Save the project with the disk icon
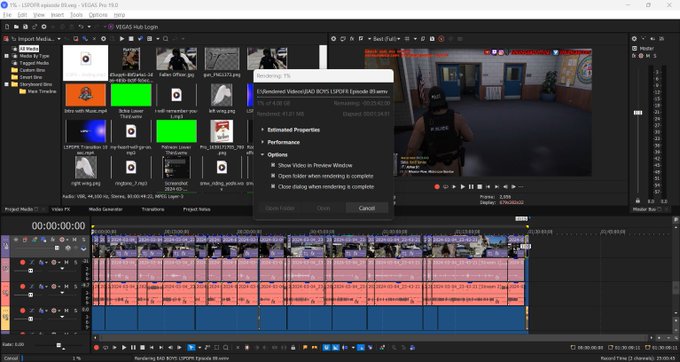Viewport: 680px width, 362px height. tap(25, 27)
